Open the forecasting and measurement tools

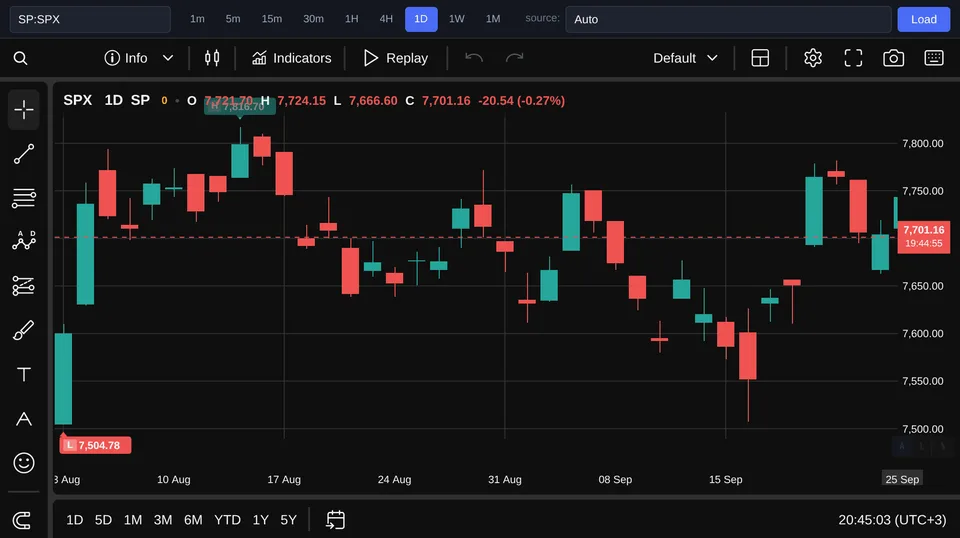tap(24, 286)
